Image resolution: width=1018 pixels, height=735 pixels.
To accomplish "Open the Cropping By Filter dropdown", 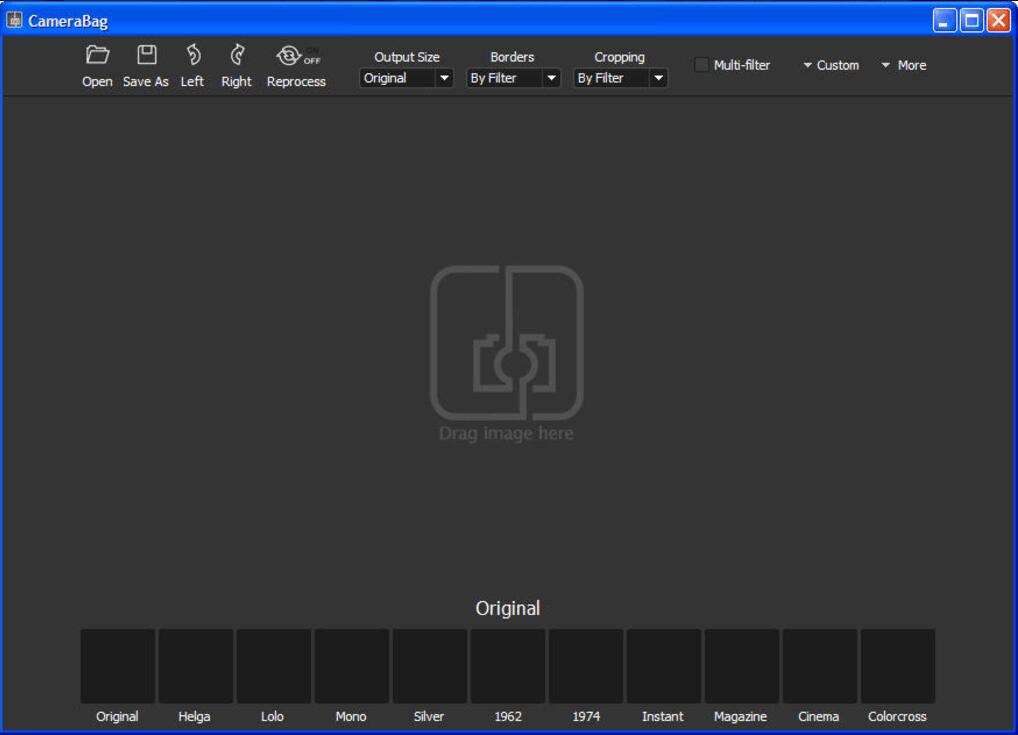I will point(620,78).
